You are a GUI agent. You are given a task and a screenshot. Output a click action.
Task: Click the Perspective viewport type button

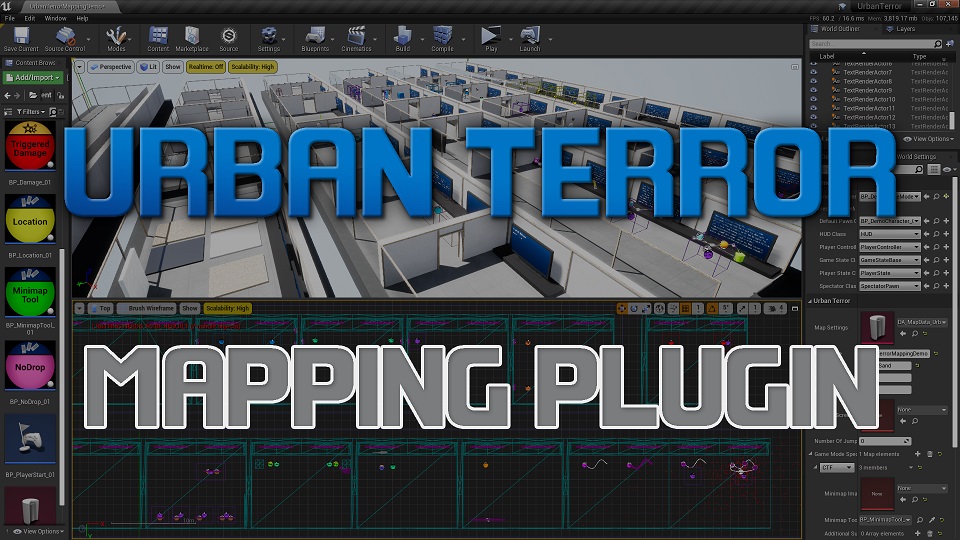point(111,67)
